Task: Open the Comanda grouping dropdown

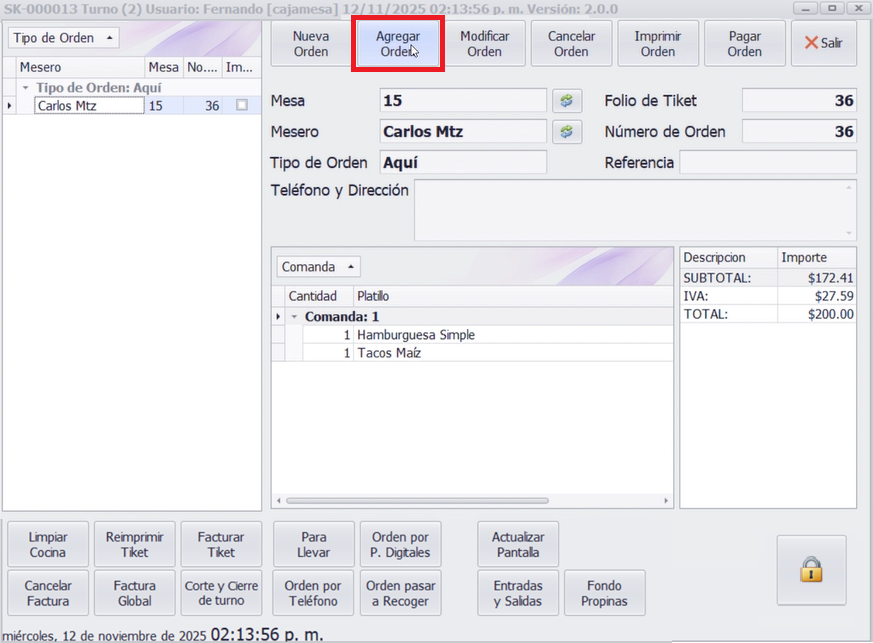Action: (x=317, y=267)
